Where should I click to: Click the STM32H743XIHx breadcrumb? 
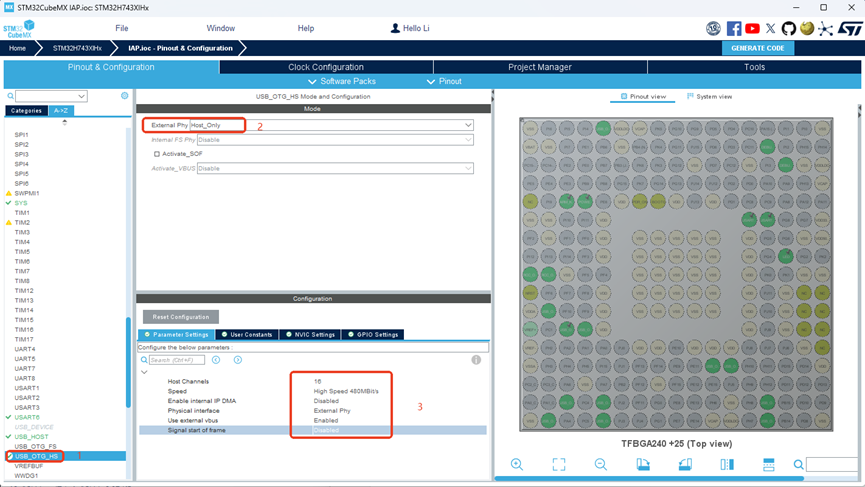(x=77, y=48)
